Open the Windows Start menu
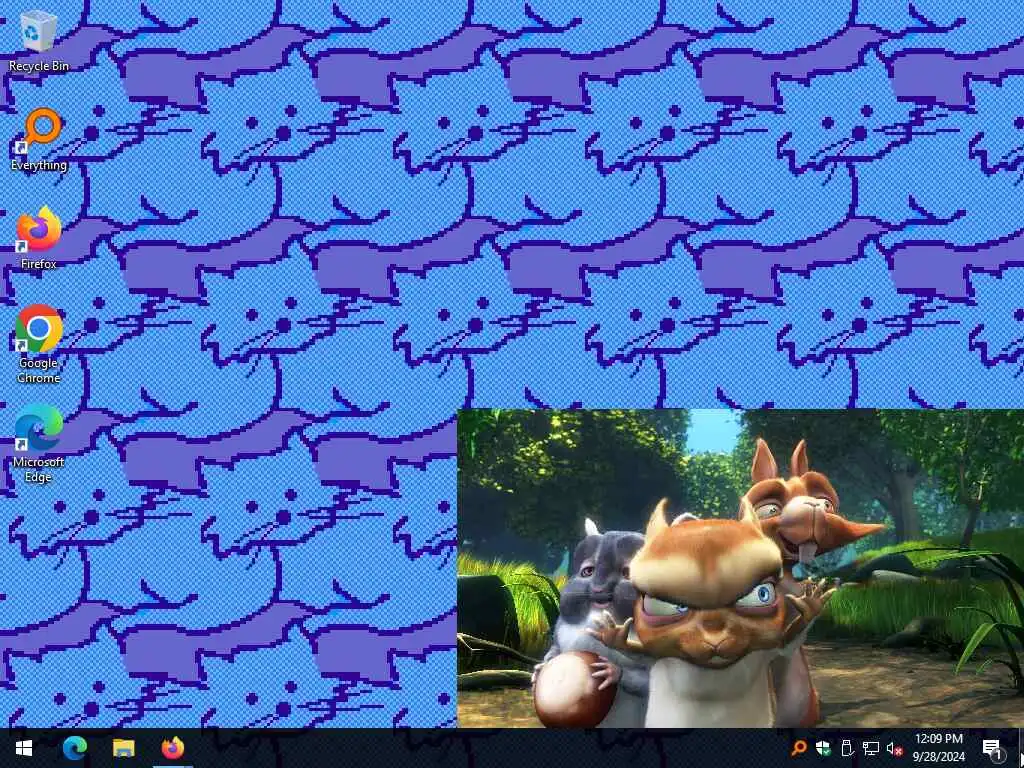Screen dimensions: 1024x768 [x=24, y=748]
